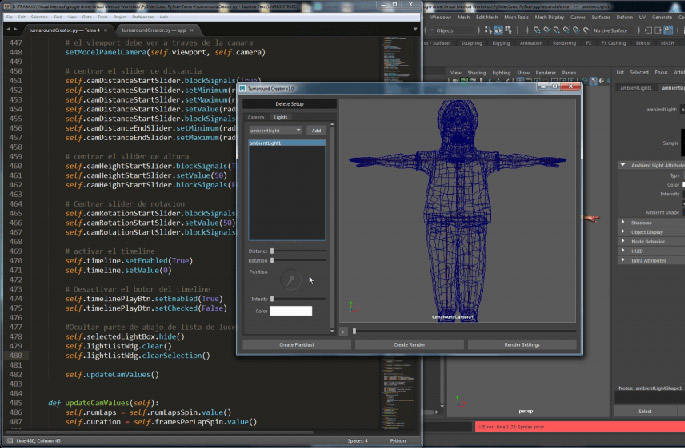Open Shading menu in Maya viewport panel
This screenshot has height=448, width=685.
[x=476, y=73]
